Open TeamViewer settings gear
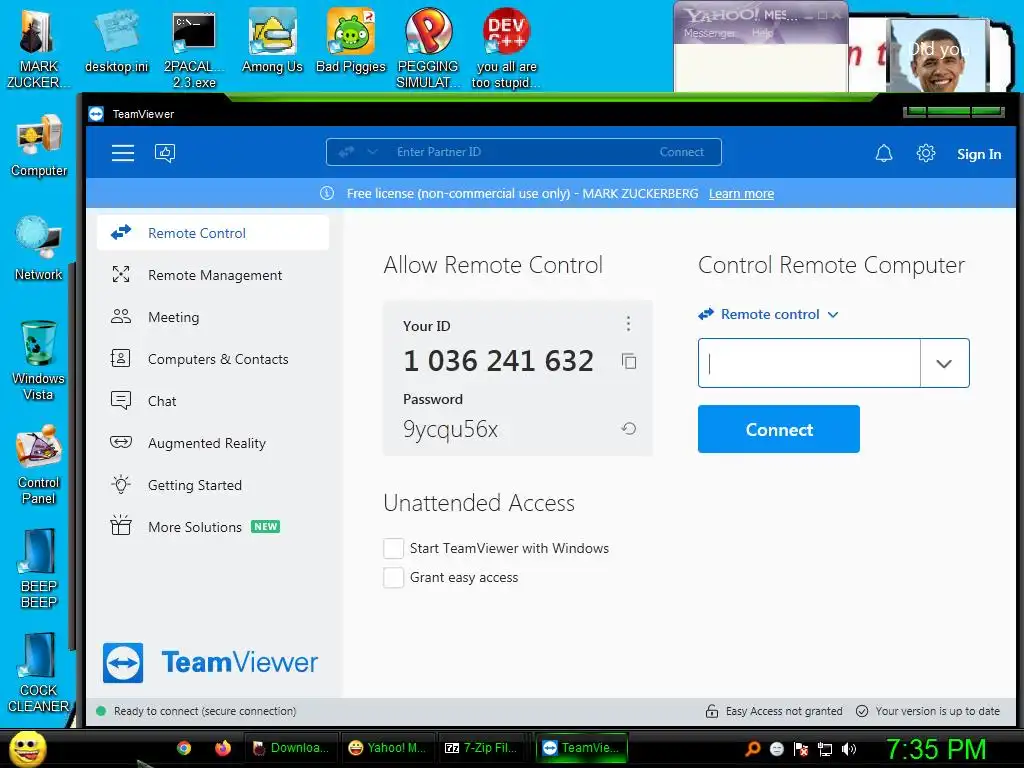This screenshot has width=1024, height=768. (925, 153)
